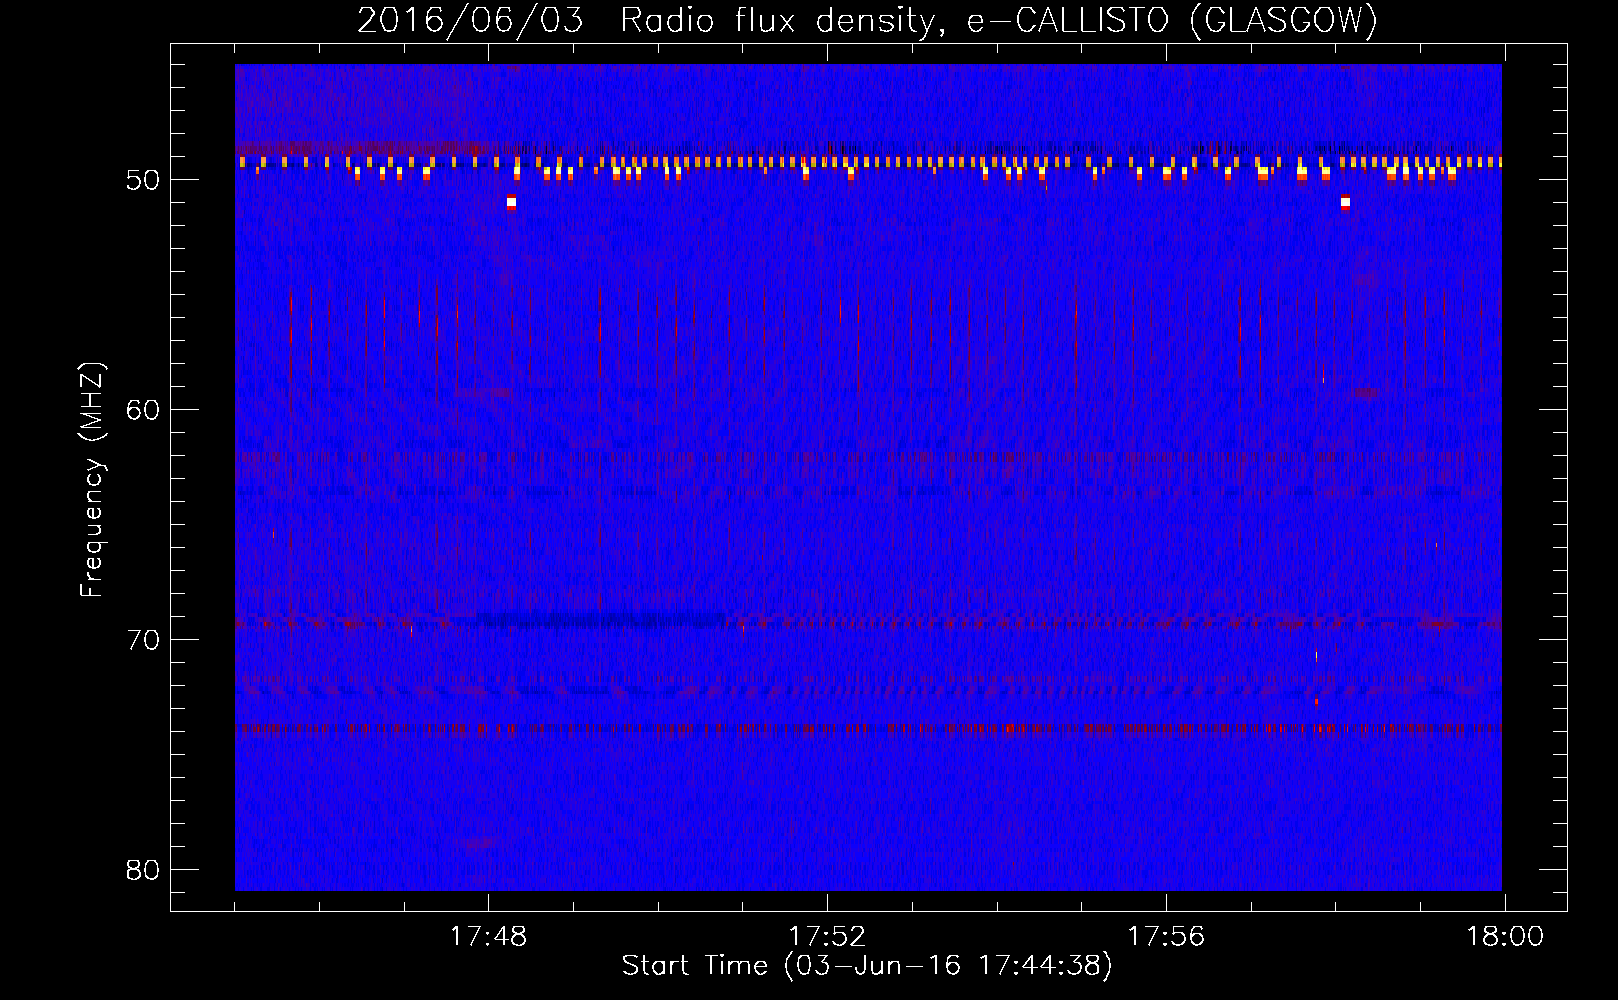The width and height of the screenshot is (1618, 1000).
Task: Click the 60 frequency tick label
Action: 144,410
